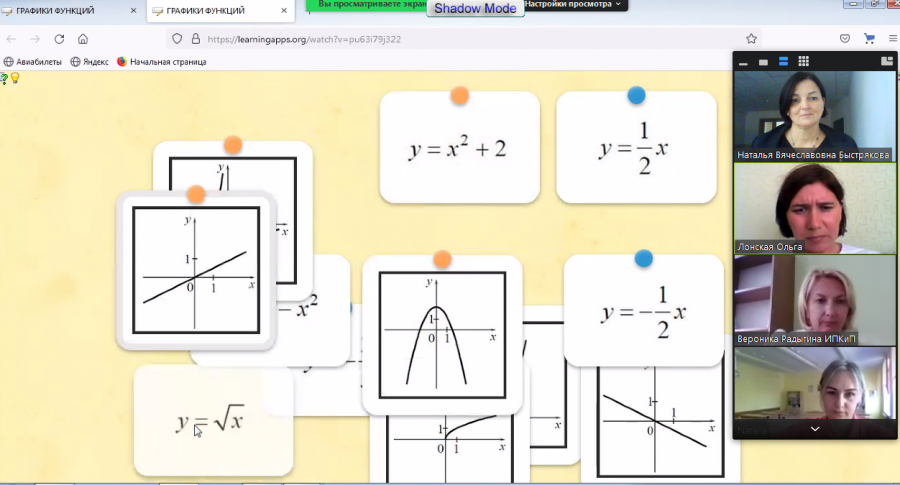Viewport: 900px width, 485px height.
Task: Open the browser hamburger menu
Action: pyautogui.click(x=893, y=38)
